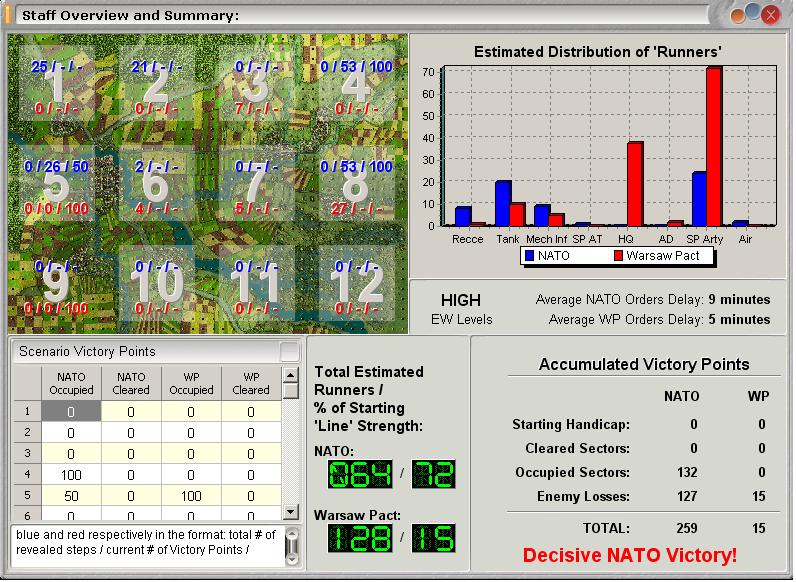Viewport: 796px width, 582px height.
Task: Click the Warsaw Pact strength percent 15
Action: click(x=434, y=538)
